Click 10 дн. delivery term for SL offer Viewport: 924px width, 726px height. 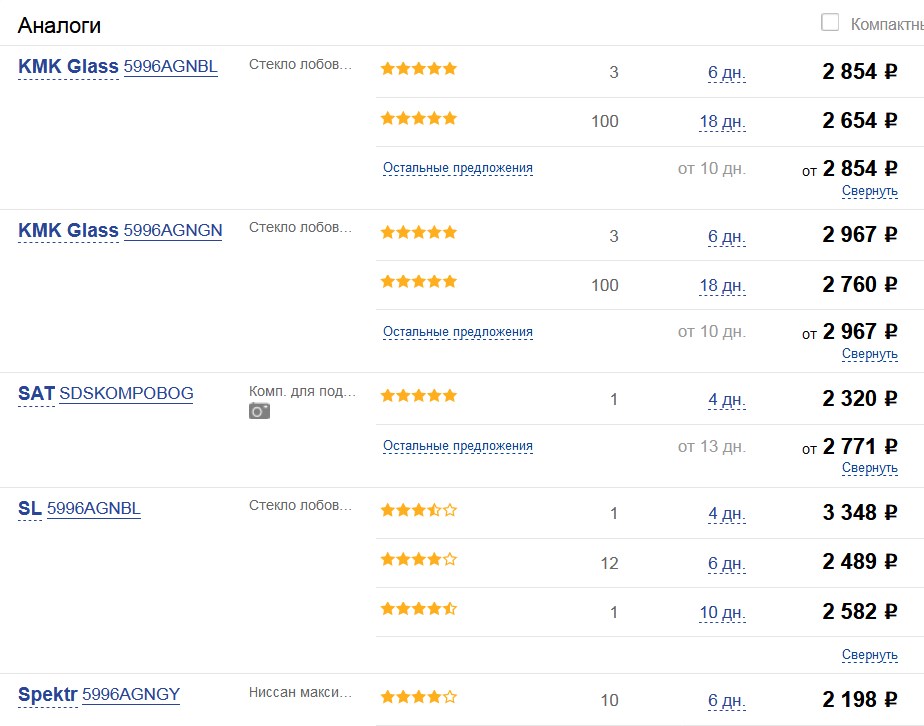(x=722, y=612)
